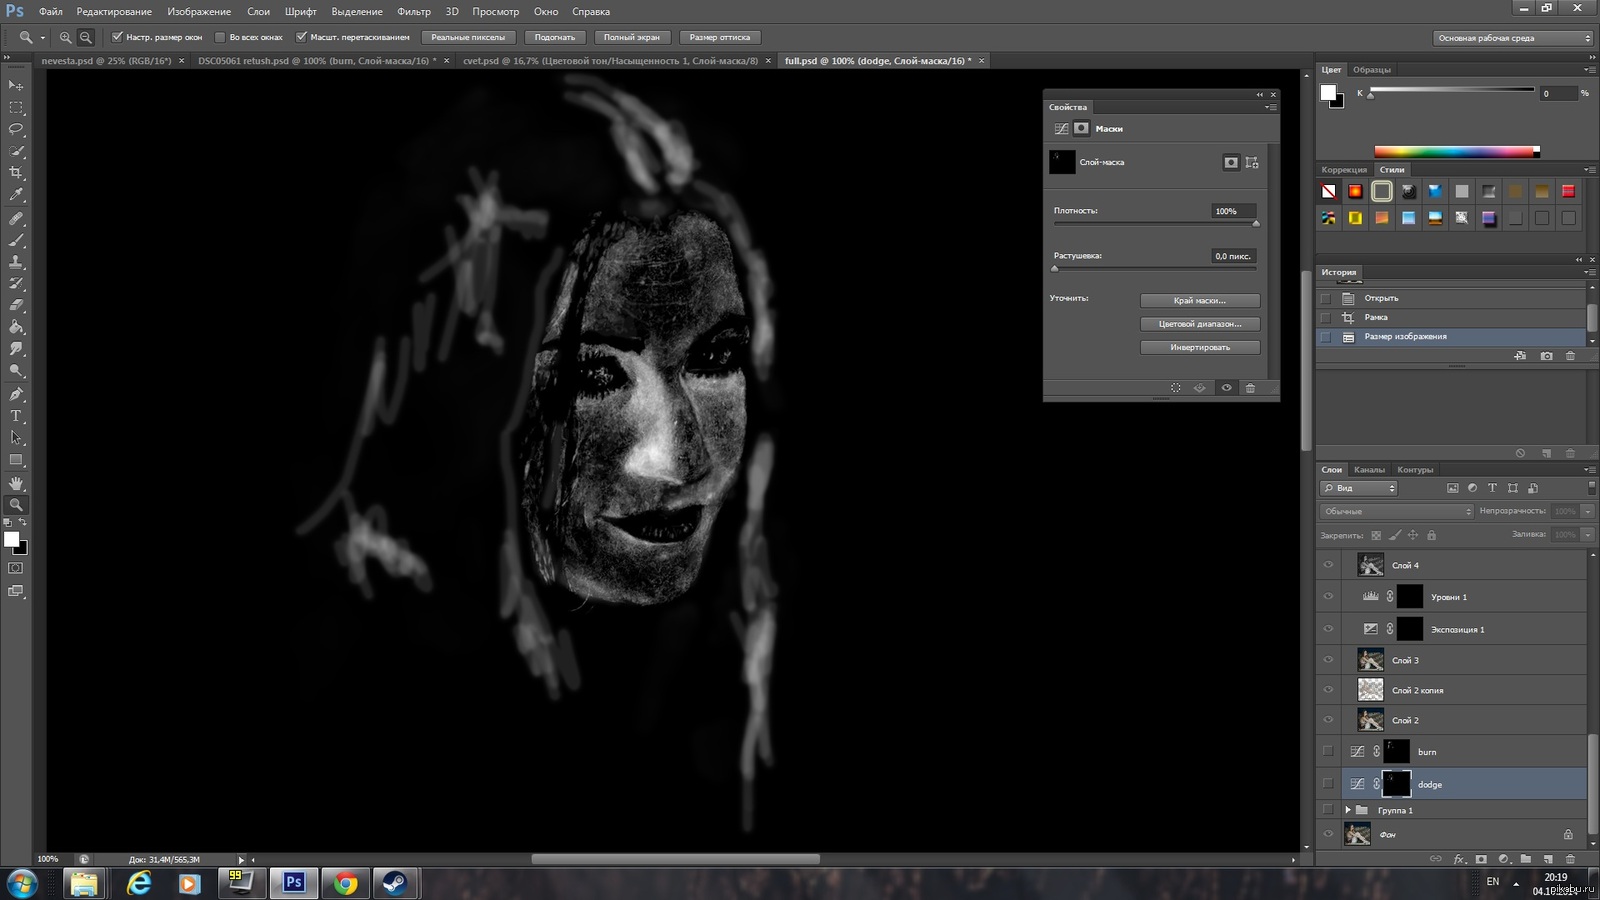Create a new snapshot in History panel
1600x900 pixels.
tap(1546, 356)
